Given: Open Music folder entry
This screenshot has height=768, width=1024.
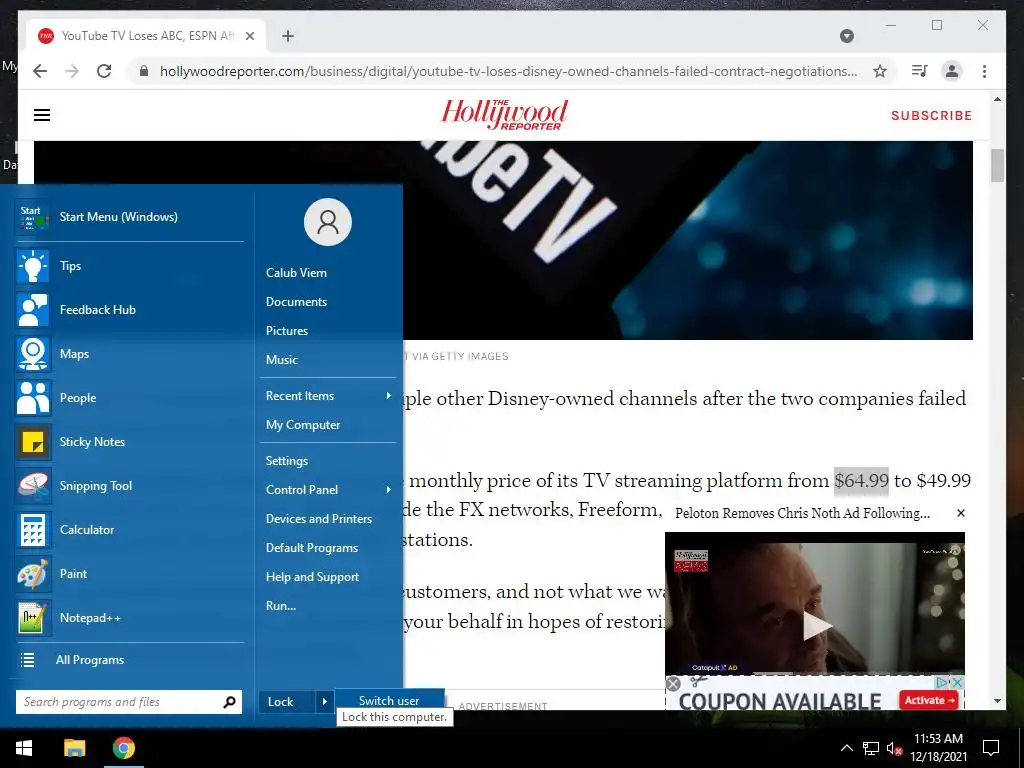Looking at the screenshot, I should (281, 360).
